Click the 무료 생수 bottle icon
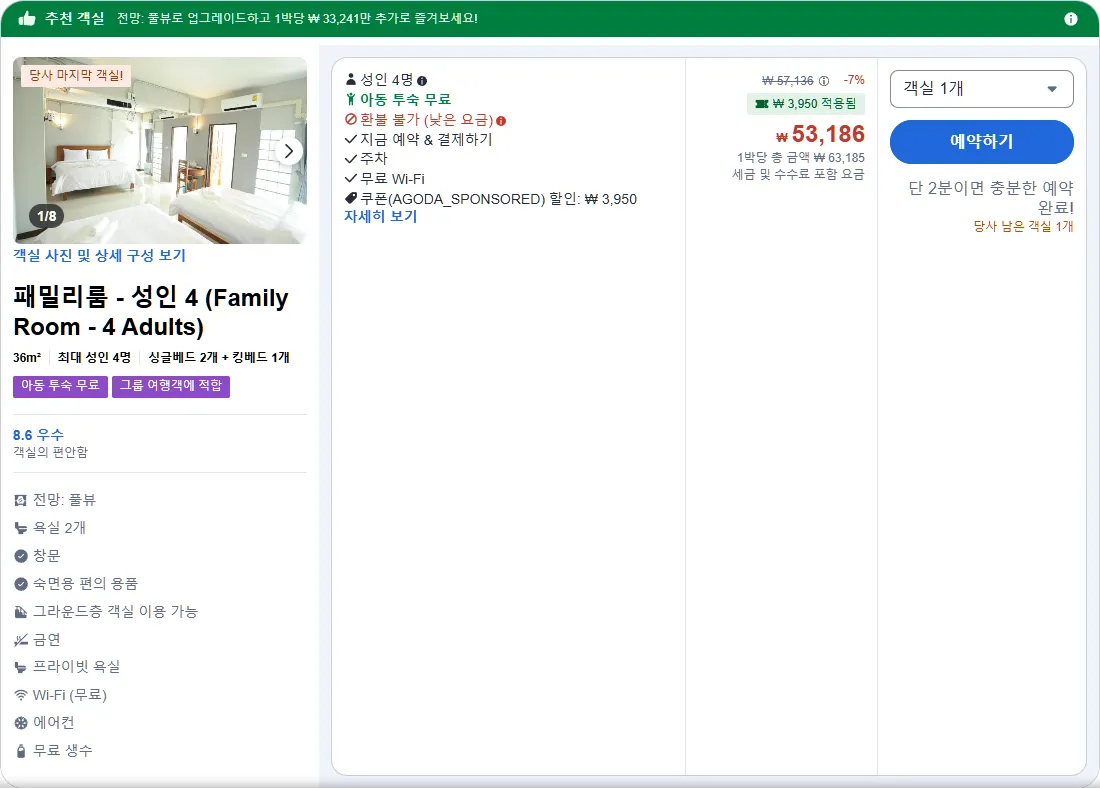The height and width of the screenshot is (789, 1100). pos(20,751)
